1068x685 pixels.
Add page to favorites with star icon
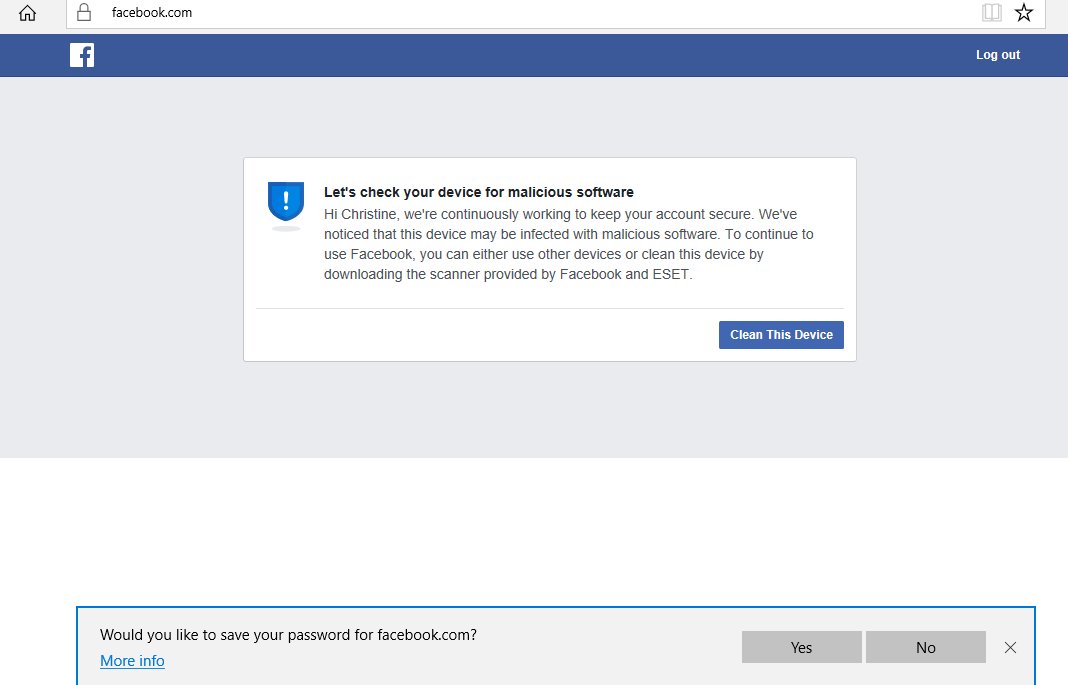(1024, 12)
